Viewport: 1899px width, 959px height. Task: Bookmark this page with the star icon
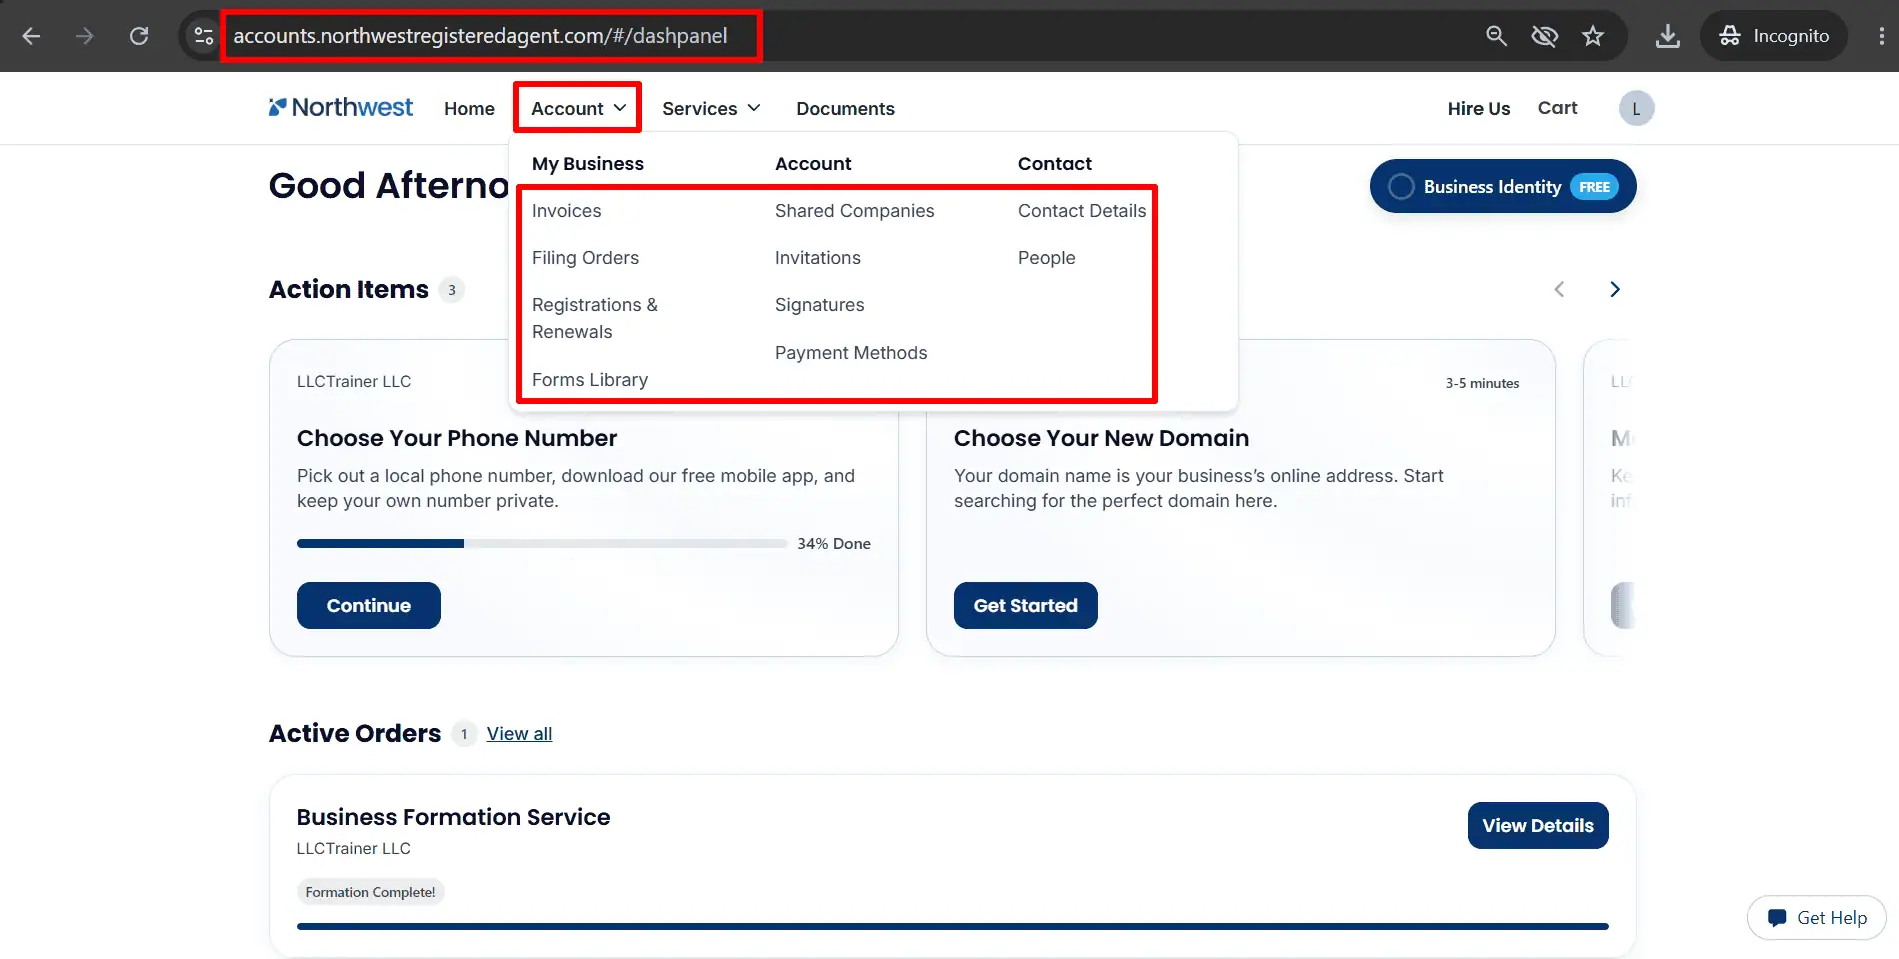coord(1593,36)
